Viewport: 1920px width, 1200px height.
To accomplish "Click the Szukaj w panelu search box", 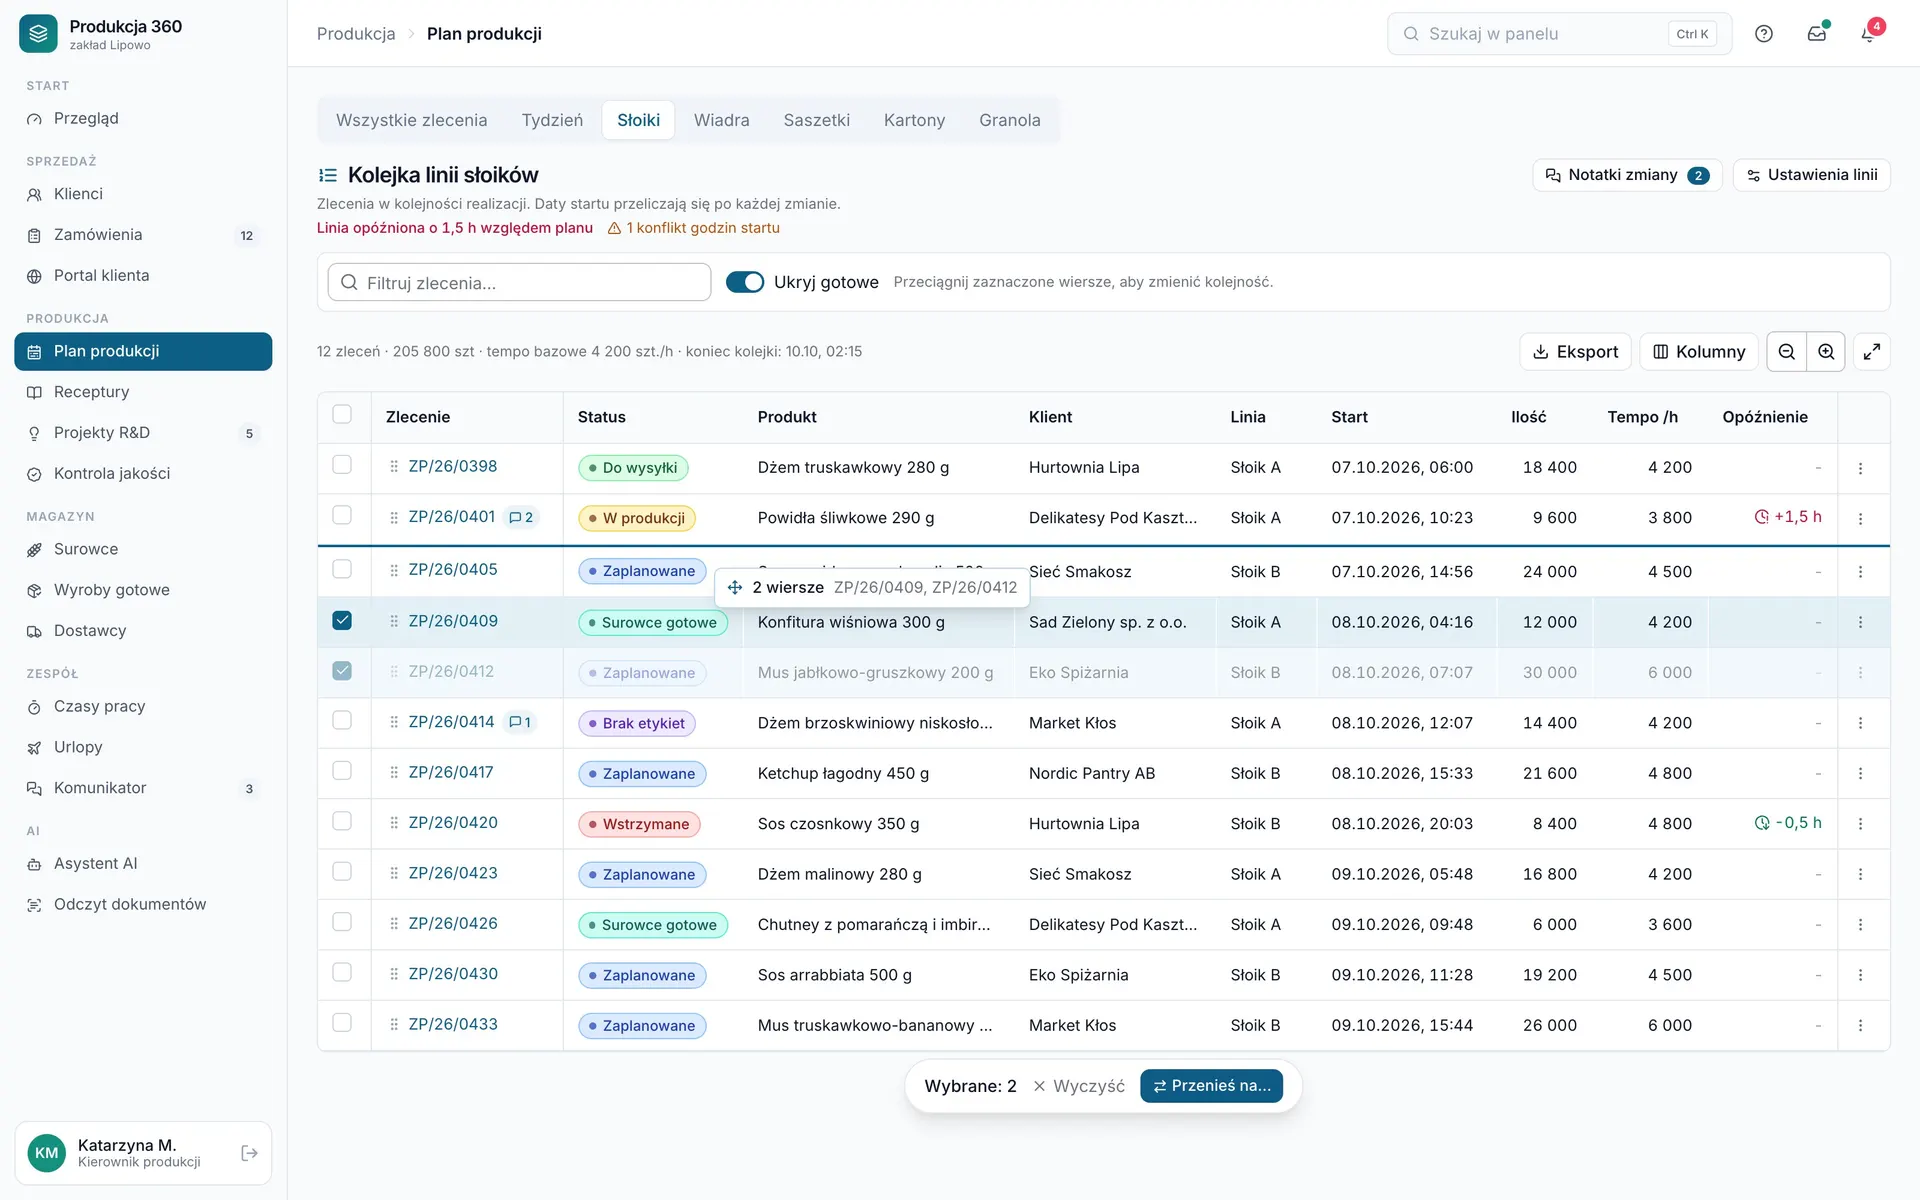I will (x=1559, y=34).
